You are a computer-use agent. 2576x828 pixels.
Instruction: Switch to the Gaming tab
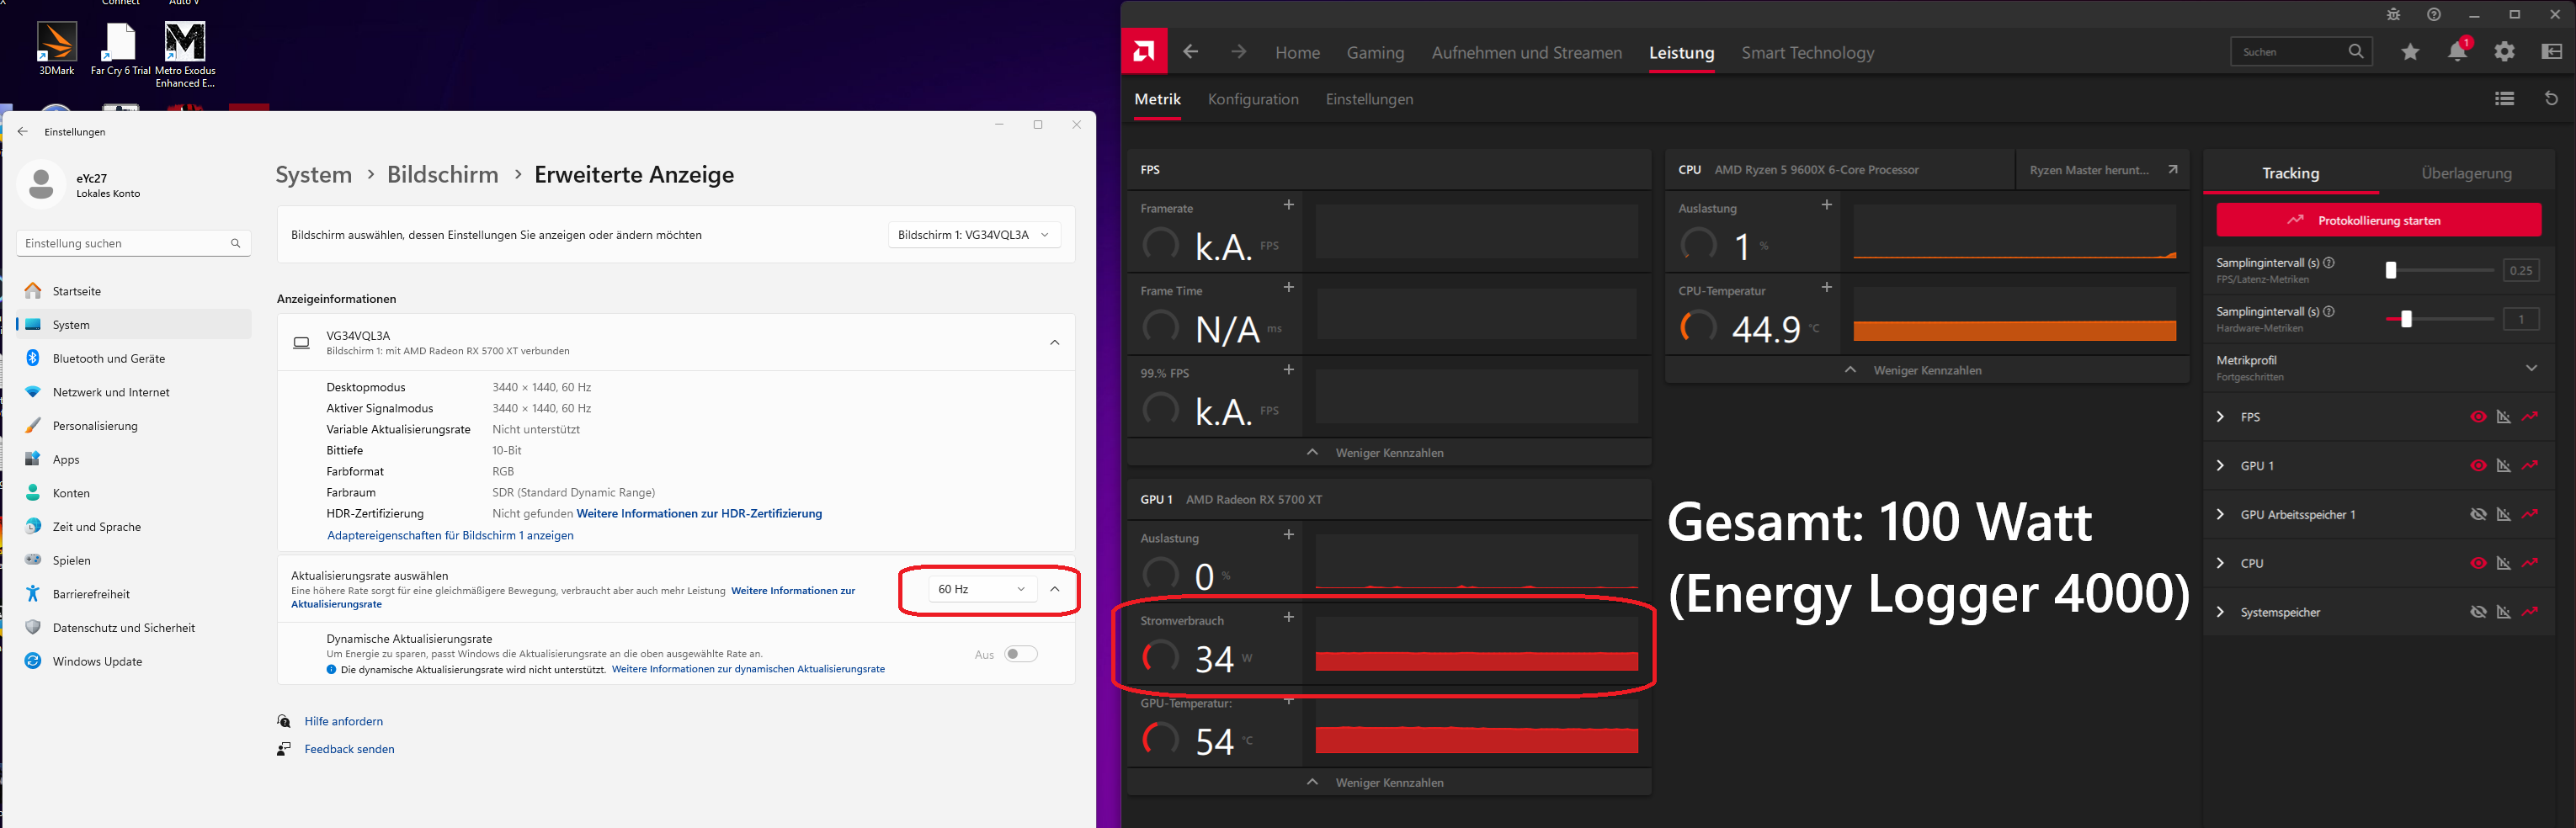point(1375,53)
